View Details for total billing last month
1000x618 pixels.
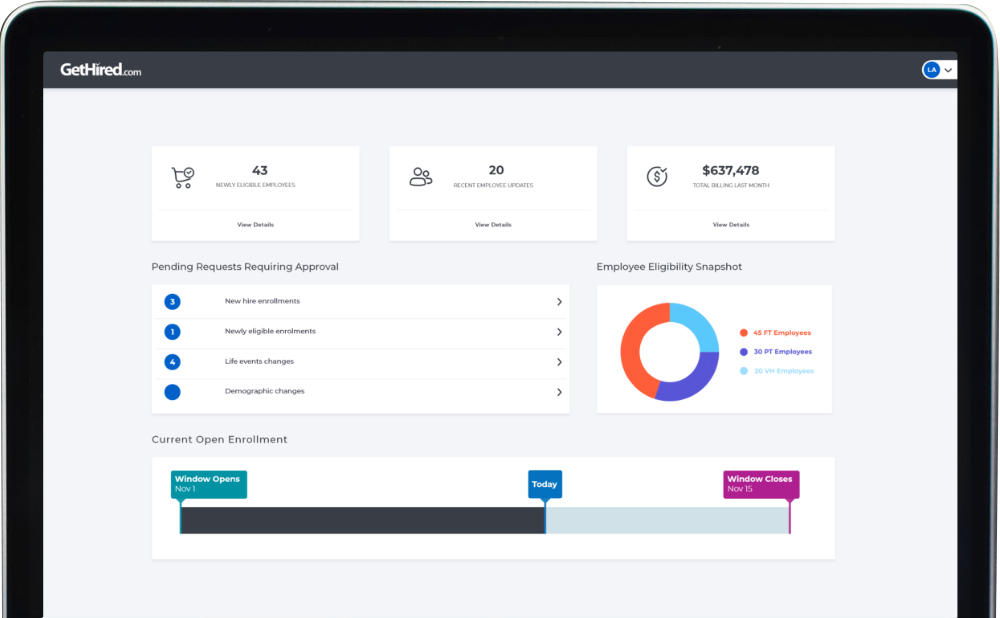(x=731, y=225)
